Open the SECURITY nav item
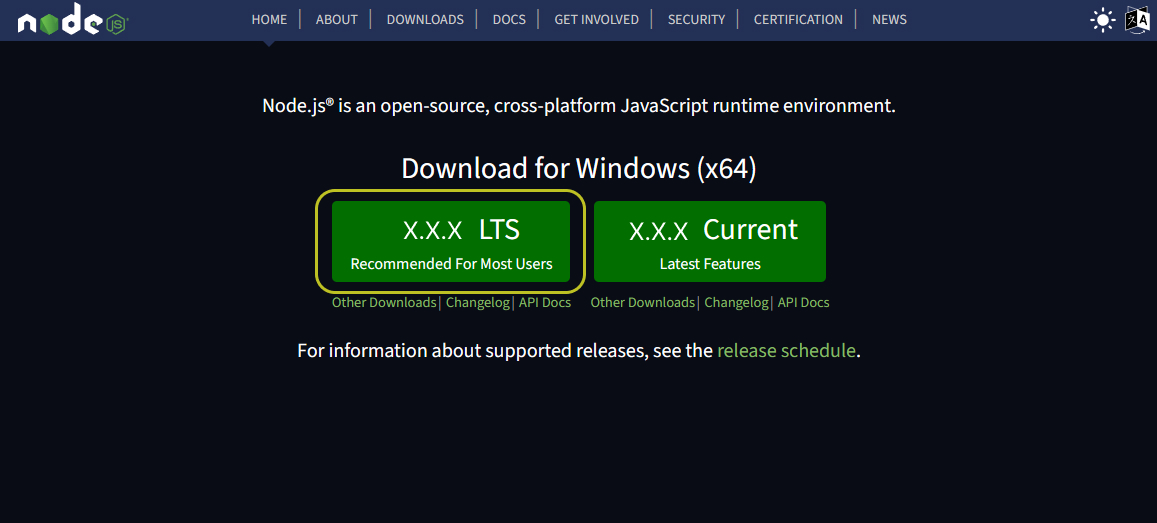The height and width of the screenshot is (523, 1157). point(697,20)
